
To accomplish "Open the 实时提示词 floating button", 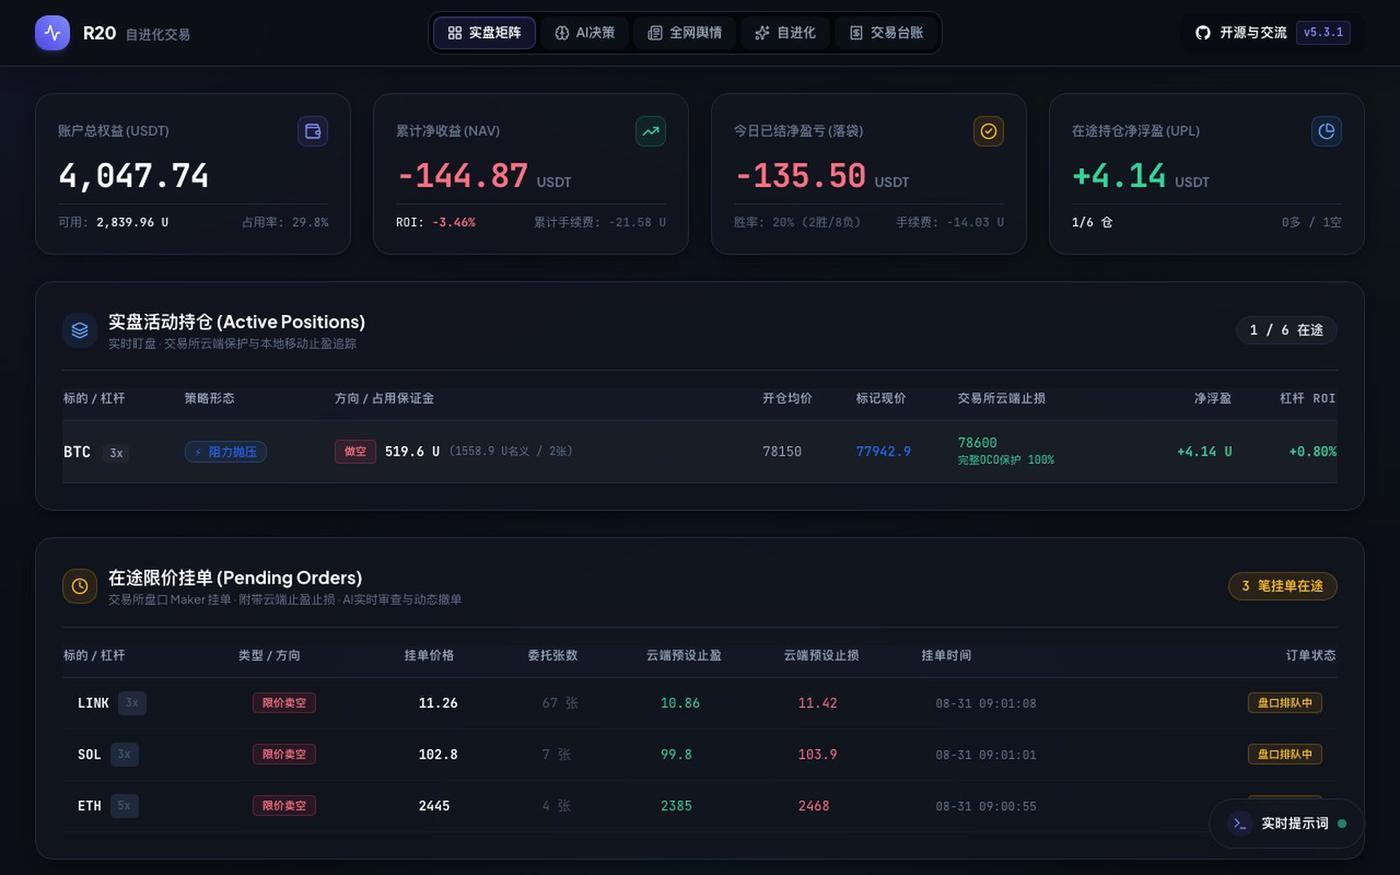I will (x=1287, y=823).
